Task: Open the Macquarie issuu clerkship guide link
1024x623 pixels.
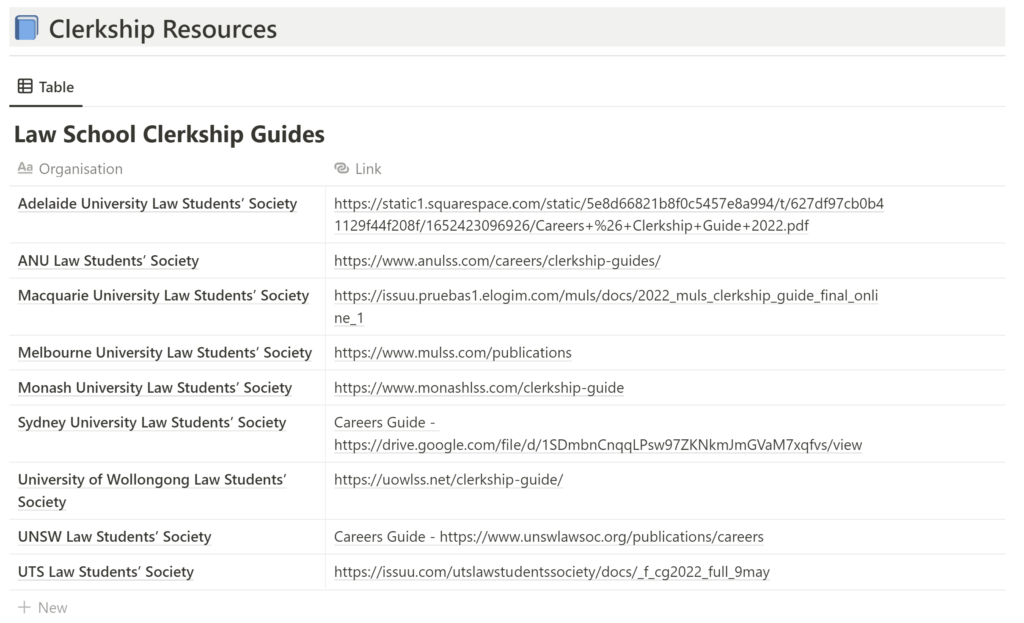Action: 606,307
